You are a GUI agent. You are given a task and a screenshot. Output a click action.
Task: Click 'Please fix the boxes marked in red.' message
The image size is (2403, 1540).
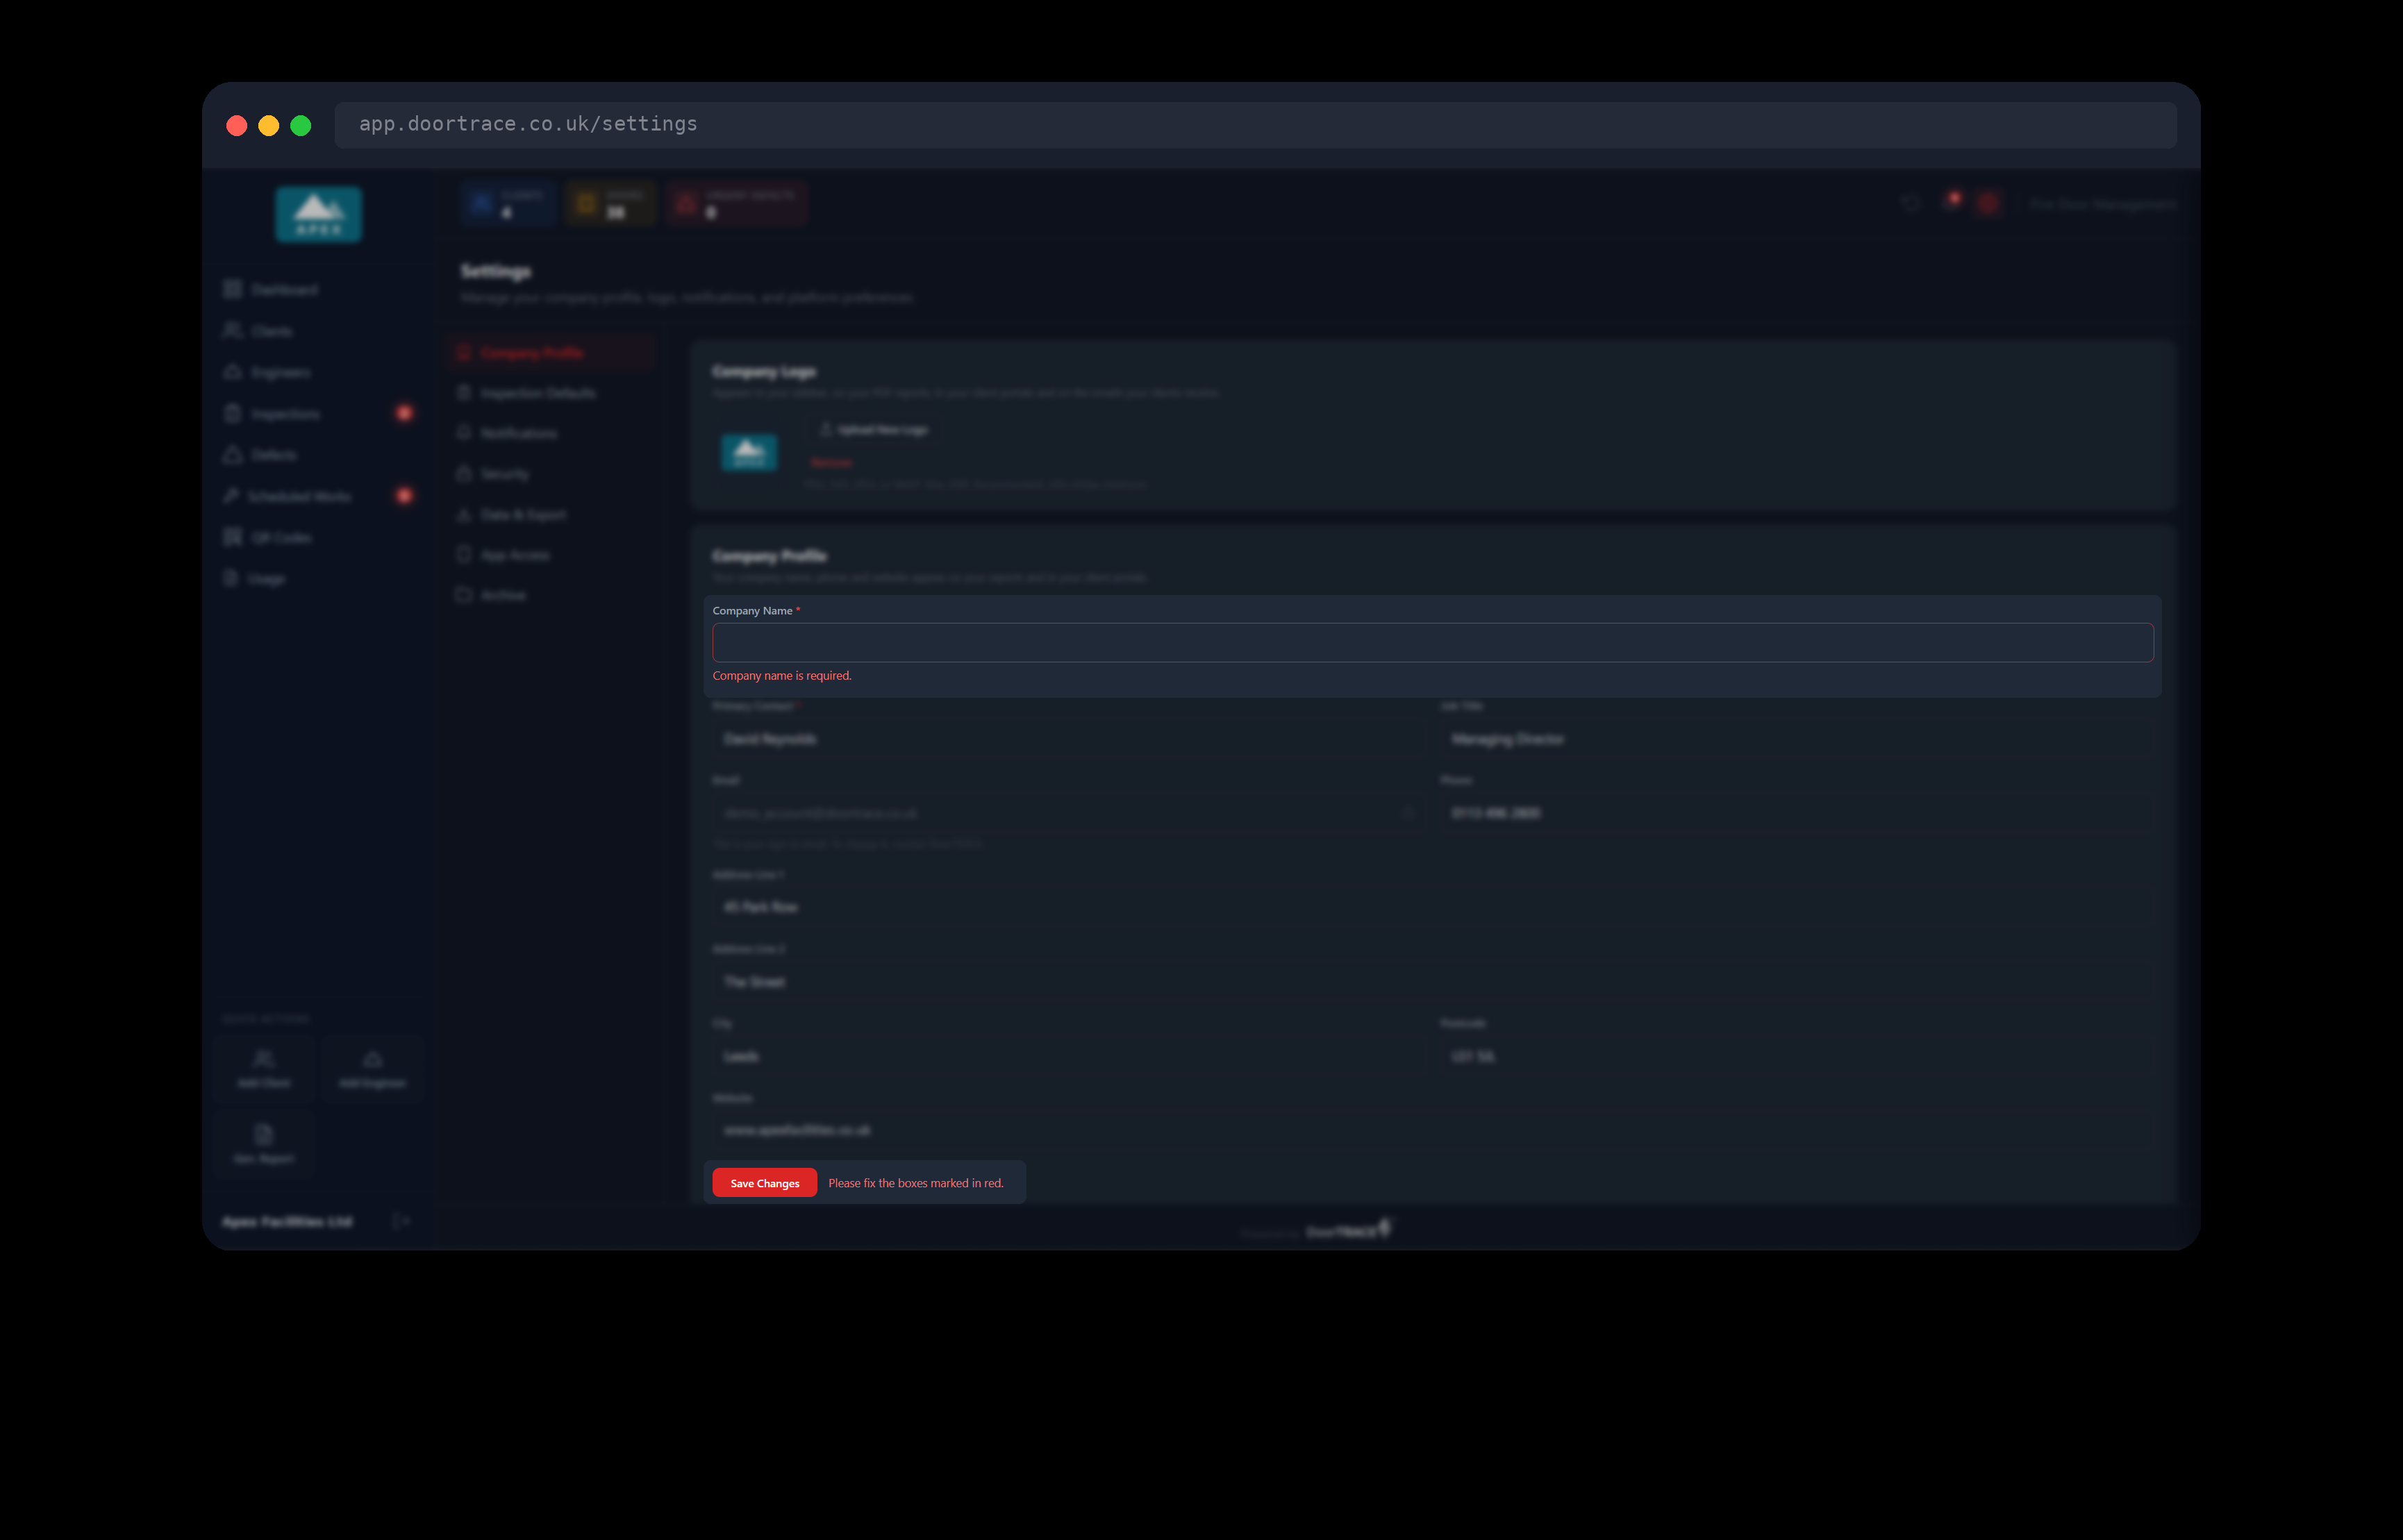(915, 1183)
